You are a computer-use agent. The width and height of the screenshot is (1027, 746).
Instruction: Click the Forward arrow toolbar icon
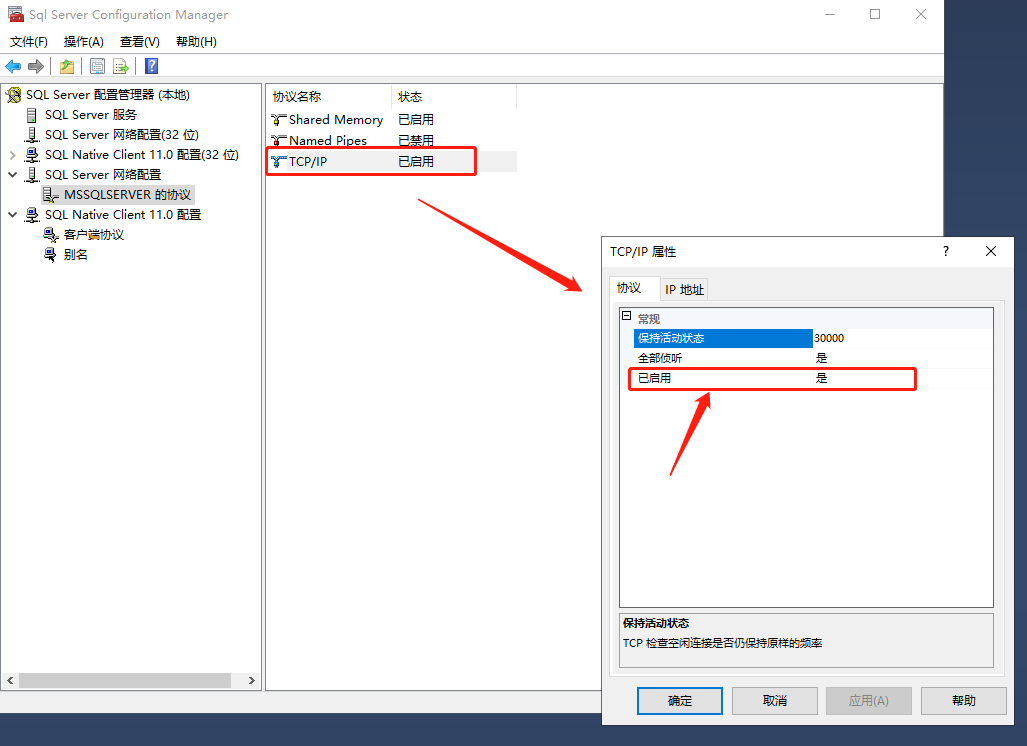36,66
